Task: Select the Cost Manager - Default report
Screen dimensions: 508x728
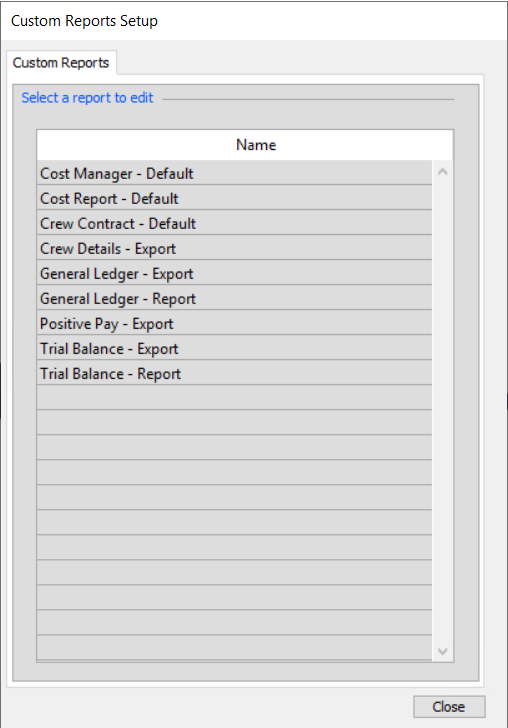Action: tap(234, 173)
